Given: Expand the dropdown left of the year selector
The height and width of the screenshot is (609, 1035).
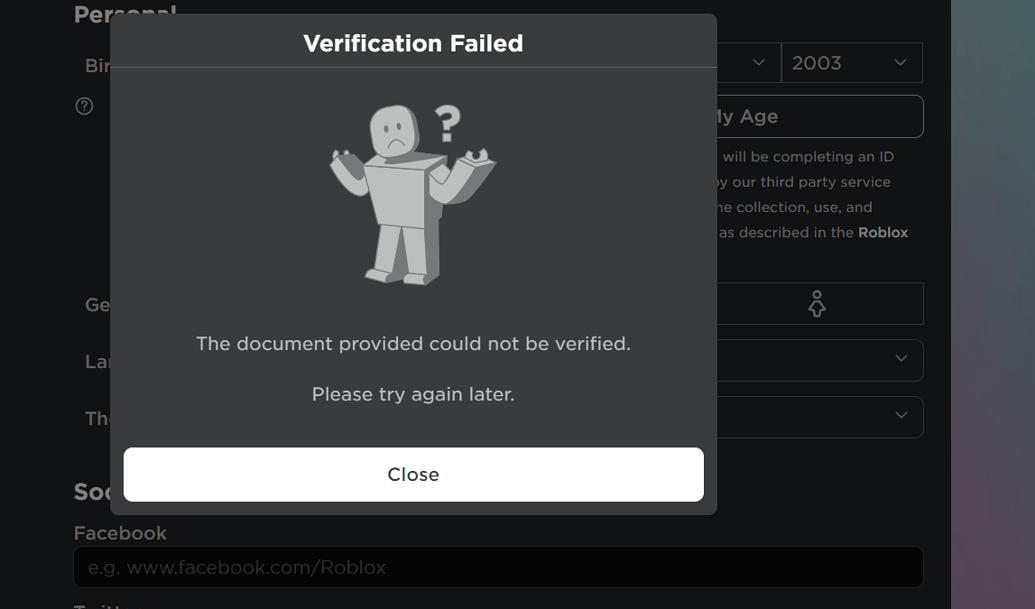Looking at the screenshot, I should tap(759, 62).
